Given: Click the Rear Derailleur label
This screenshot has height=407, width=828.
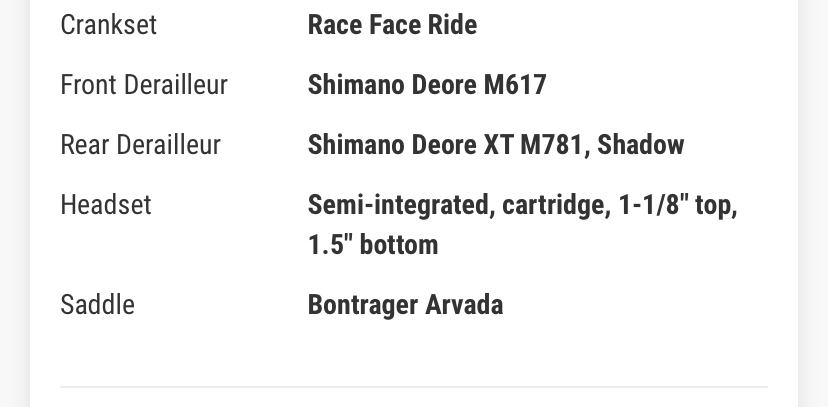Looking at the screenshot, I should (140, 145).
